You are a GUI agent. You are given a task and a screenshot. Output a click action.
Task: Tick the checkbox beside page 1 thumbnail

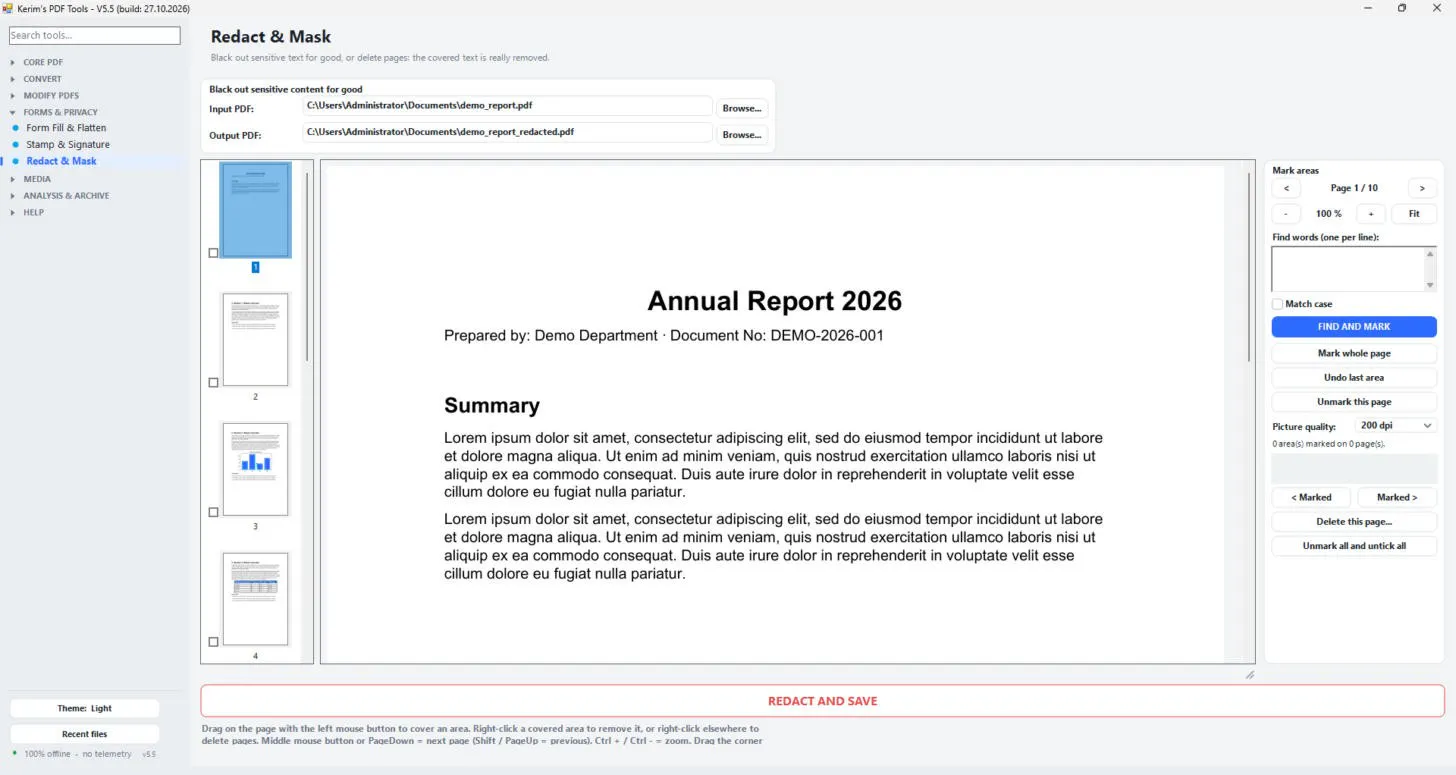213,253
